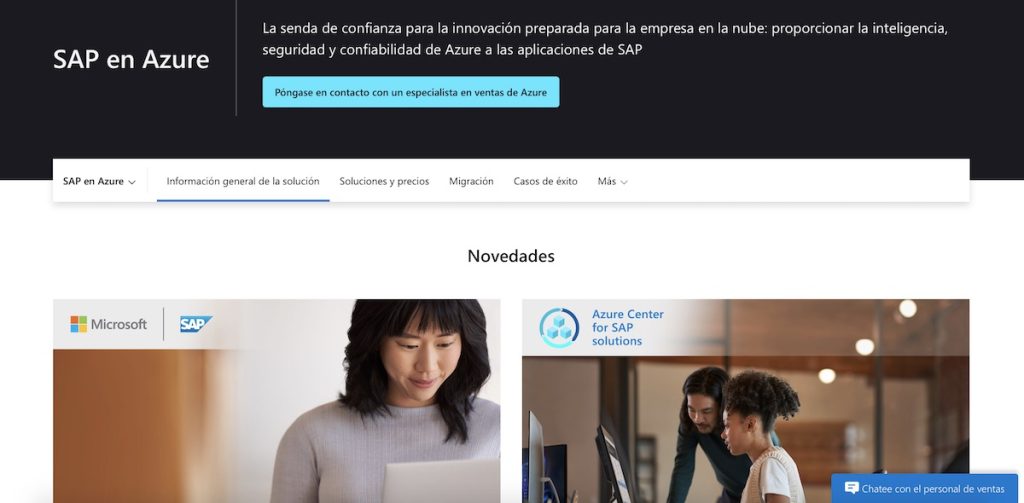Image resolution: width=1024 pixels, height=503 pixels.
Task: Expand the SAP en Azure dropdown chevron
Action: coord(132,182)
